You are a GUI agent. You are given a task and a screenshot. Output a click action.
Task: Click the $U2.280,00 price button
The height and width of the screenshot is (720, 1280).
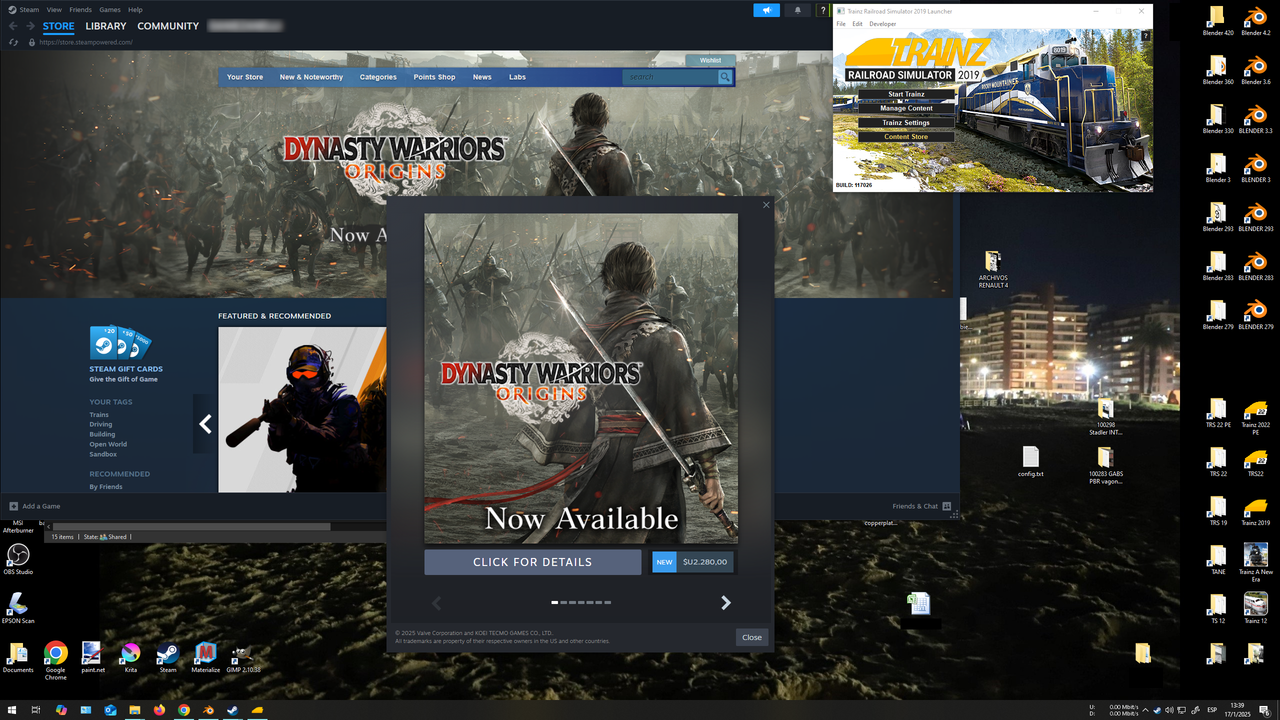pyautogui.click(x=705, y=562)
